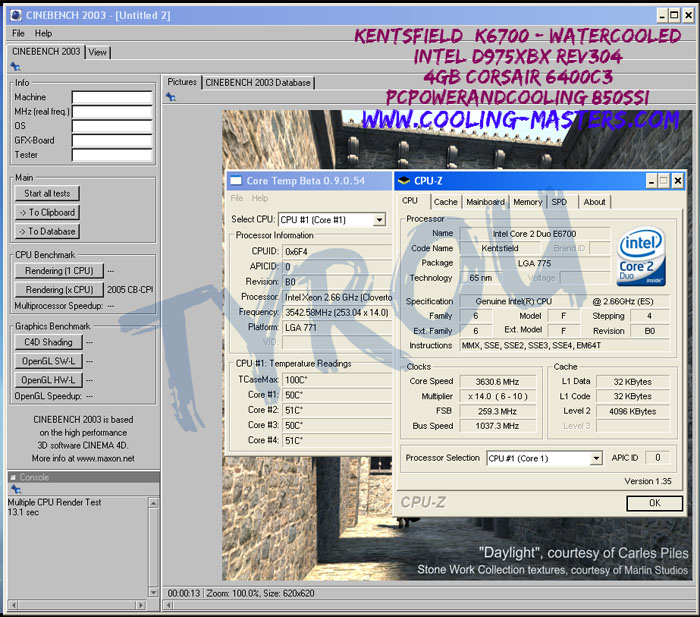Viewport: 700px width, 617px height.
Task: Click the MHz (real freq.) input field
Action: 112,112
